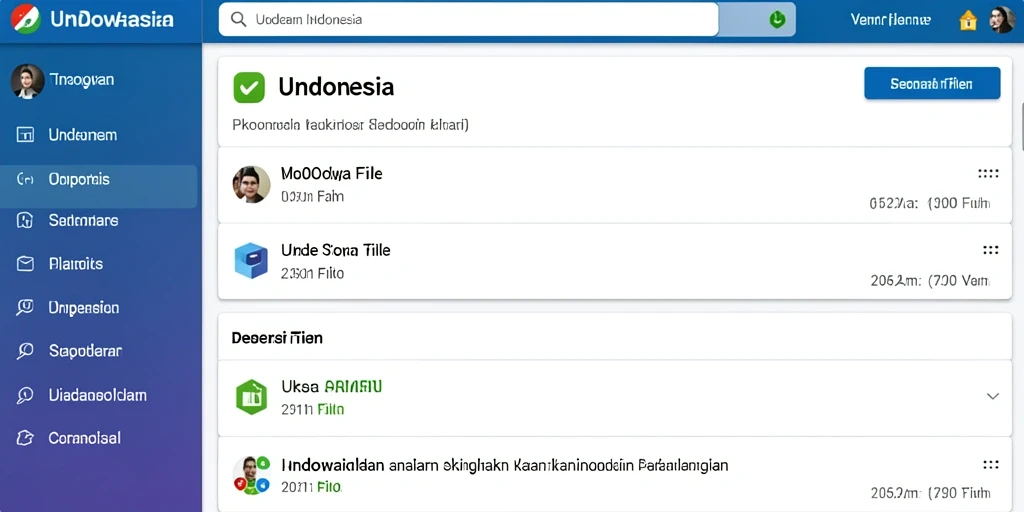
Task: Select Sedomare in the sidebar
Action: (84, 221)
